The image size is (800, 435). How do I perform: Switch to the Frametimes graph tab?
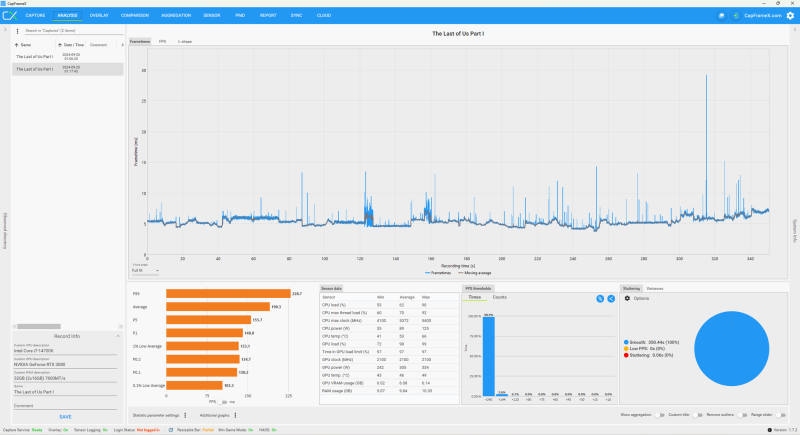click(x=140, y=41)
